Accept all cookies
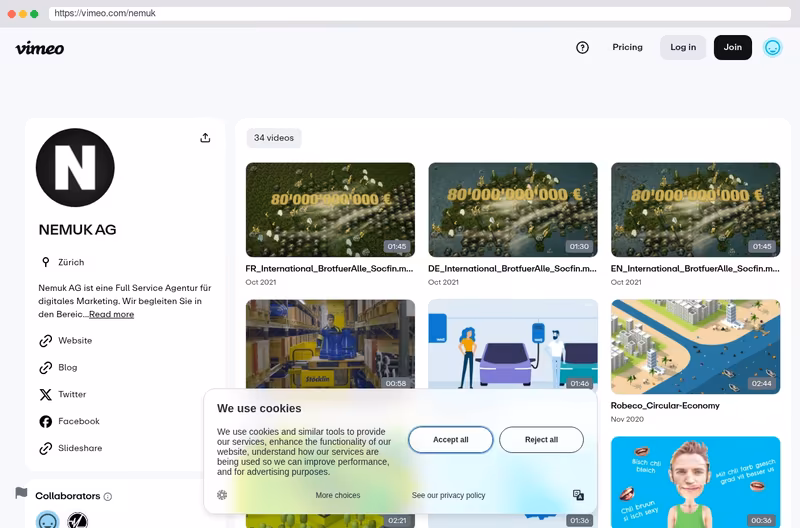 [x=451, y=440]
